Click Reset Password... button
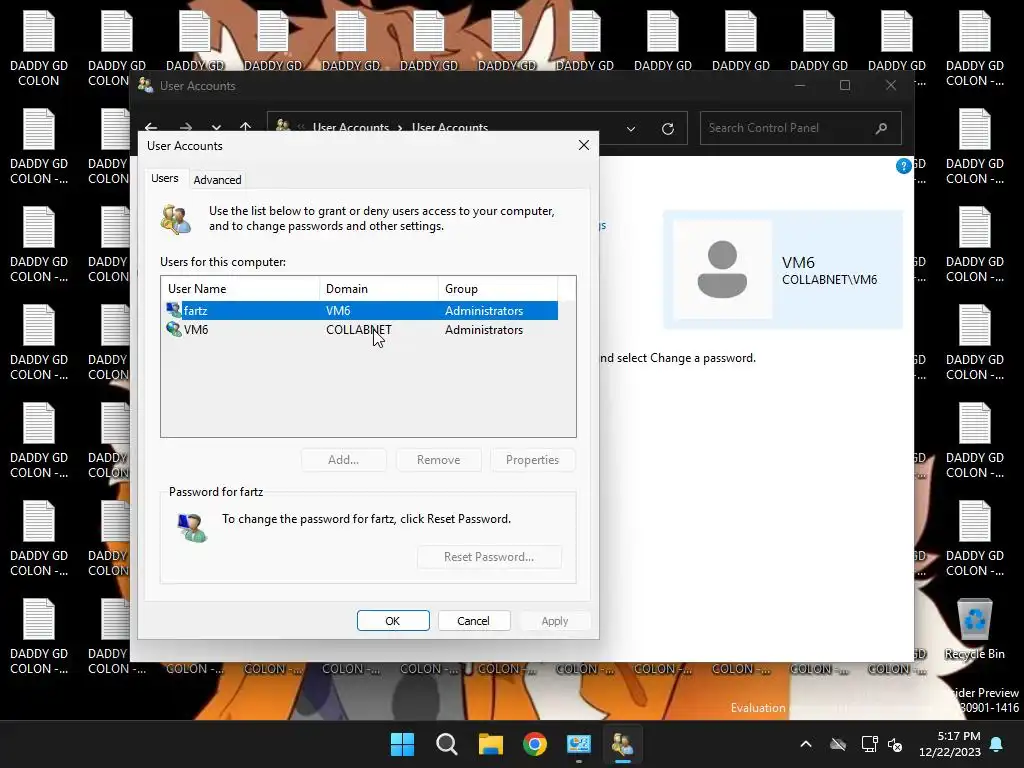This screenshot has height=768, width=1024. coord(489,556)
